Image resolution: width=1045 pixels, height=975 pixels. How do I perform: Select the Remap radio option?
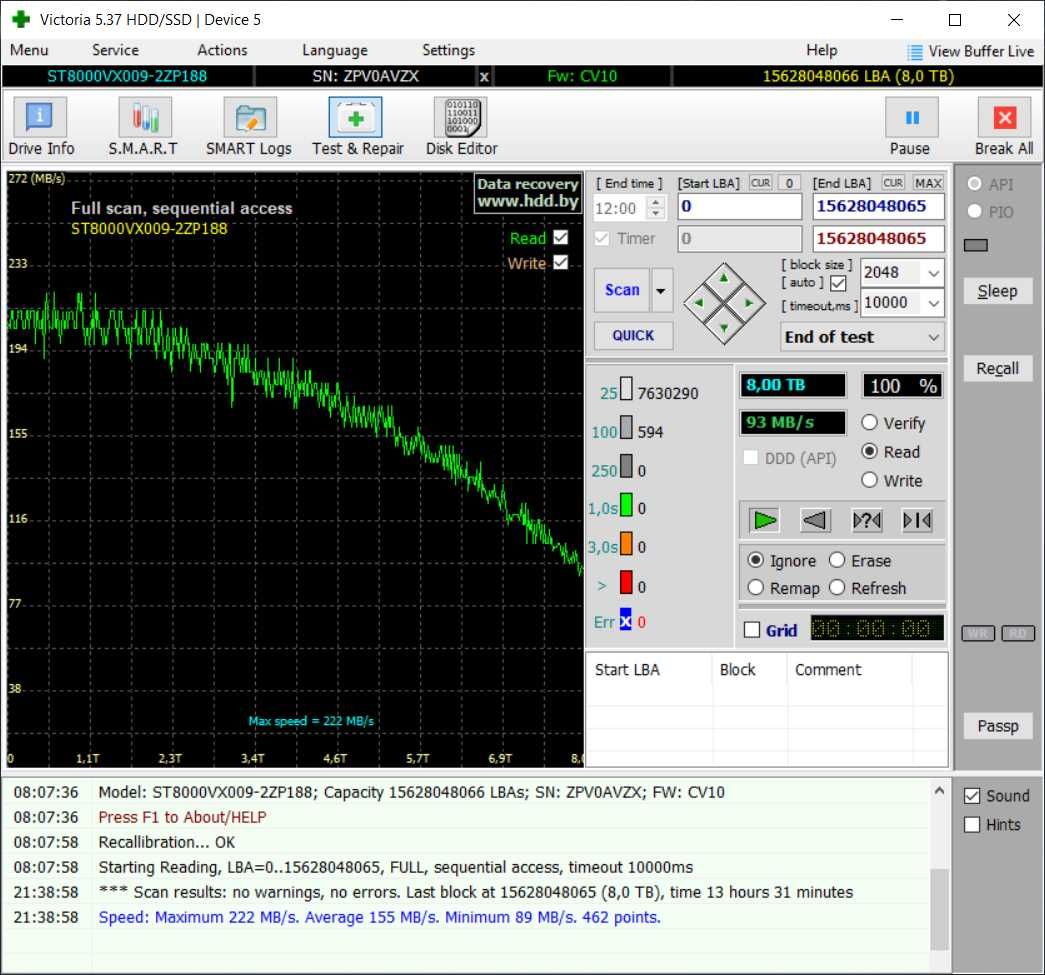pos(755,587)
